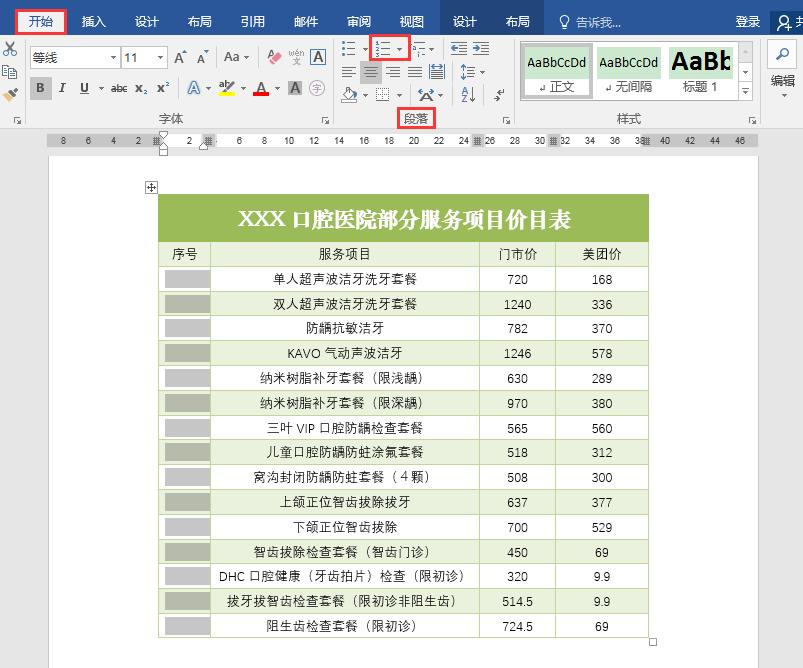803x668 pixels.
Task: Toggle the show paragraph marks button
Action: point(498,95)
